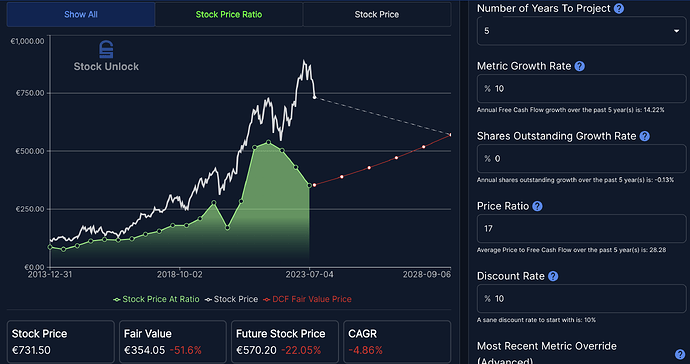Image resolution: width=690 pixels, height=364 pixels.
Task: Open the Number of Years combo box showing 5
Action: tap(581, 31)
